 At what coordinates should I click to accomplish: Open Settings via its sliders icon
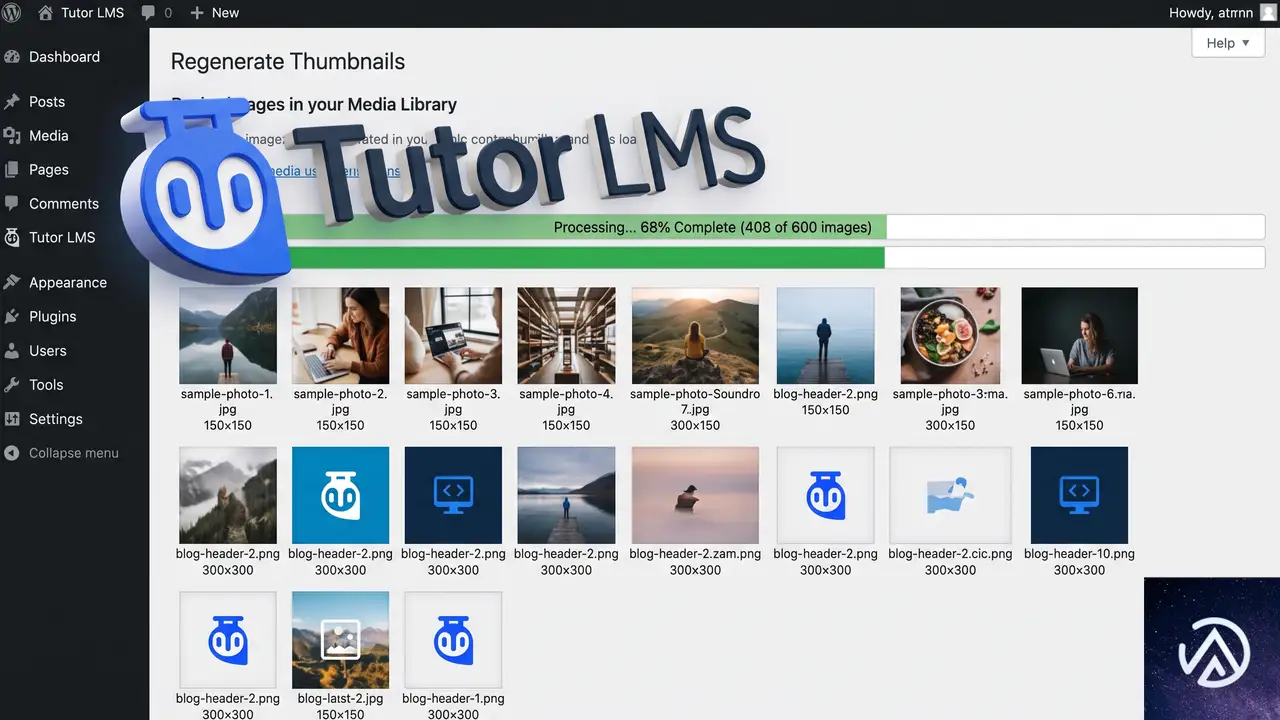(12, 419)
